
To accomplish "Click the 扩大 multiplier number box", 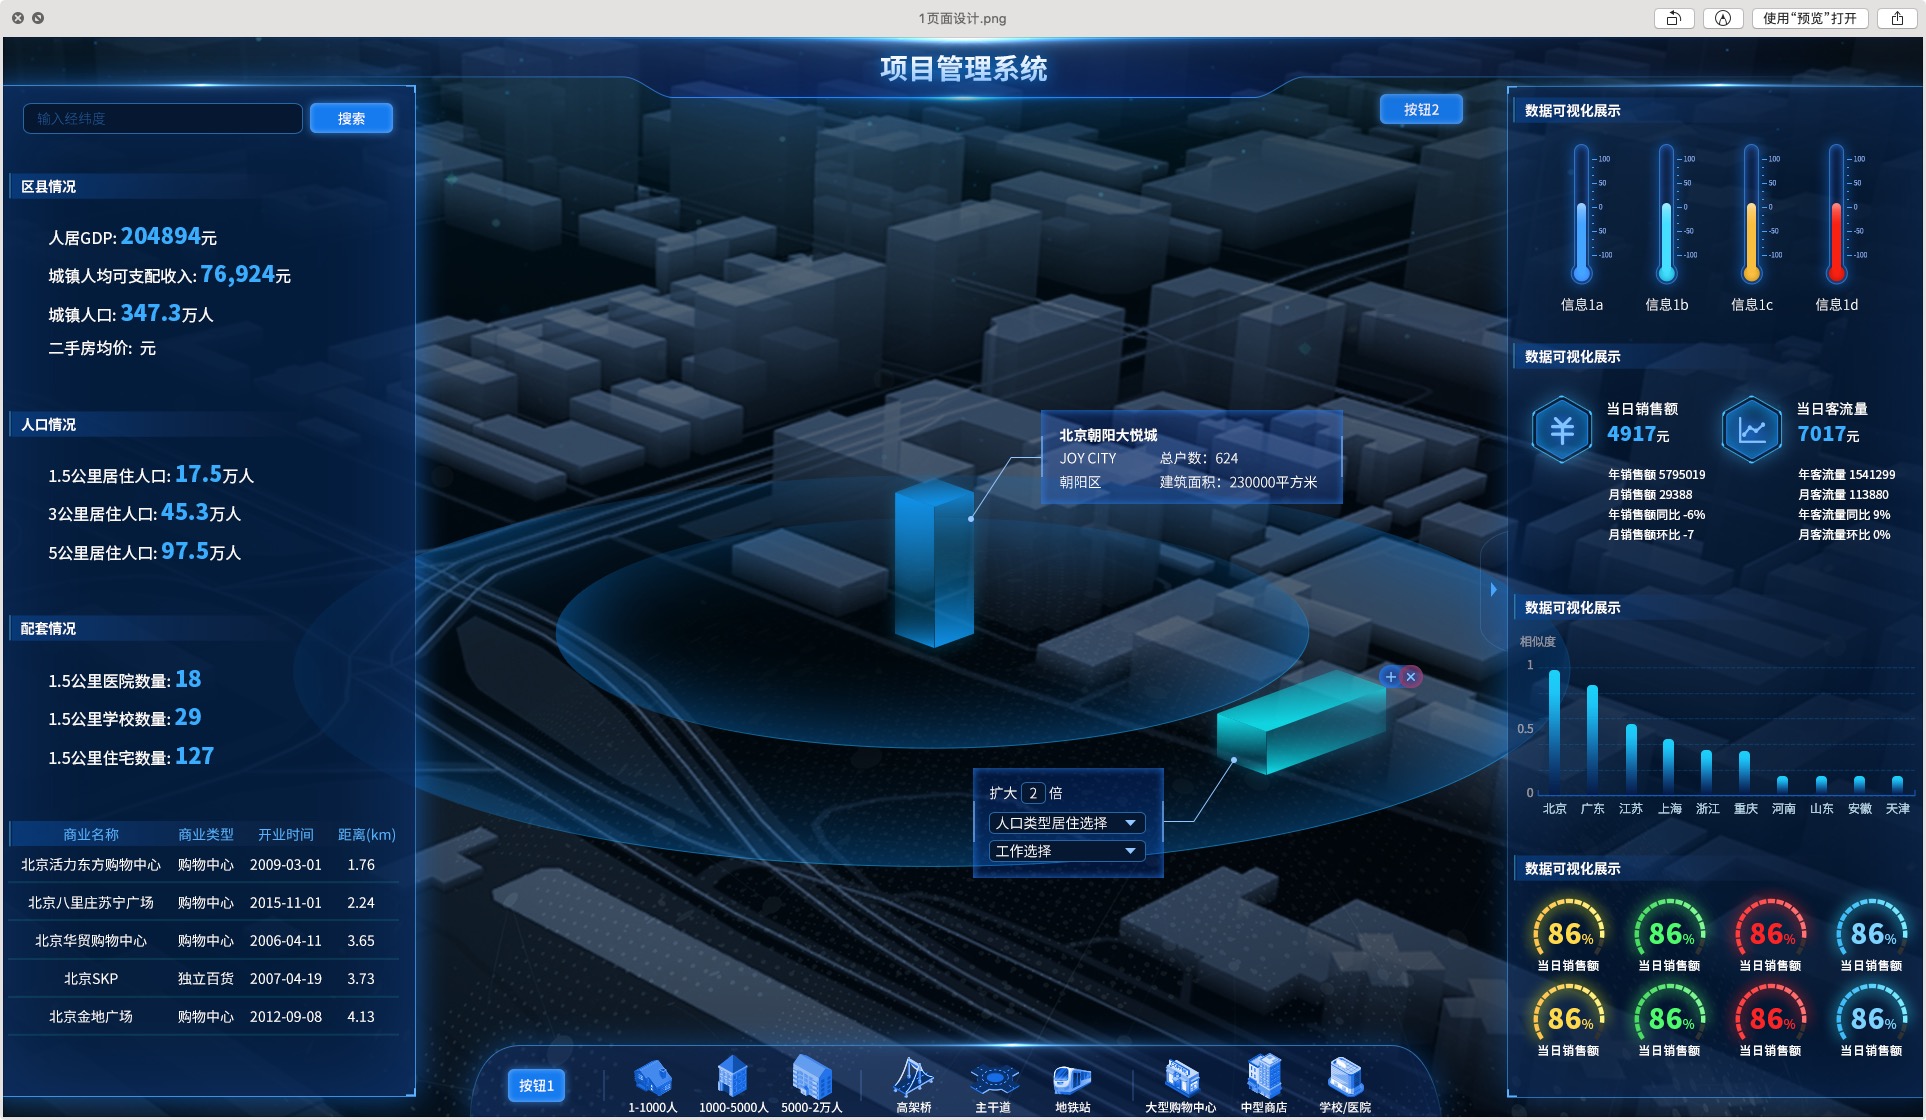I will 1033,793.
